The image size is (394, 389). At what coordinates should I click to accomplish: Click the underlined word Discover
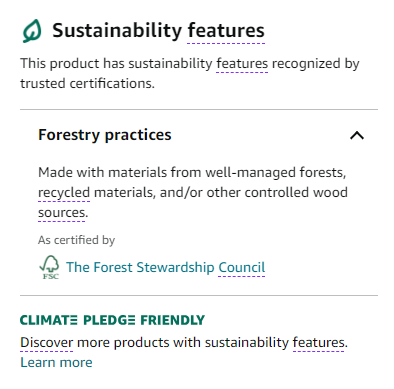(x=47, y=342)
